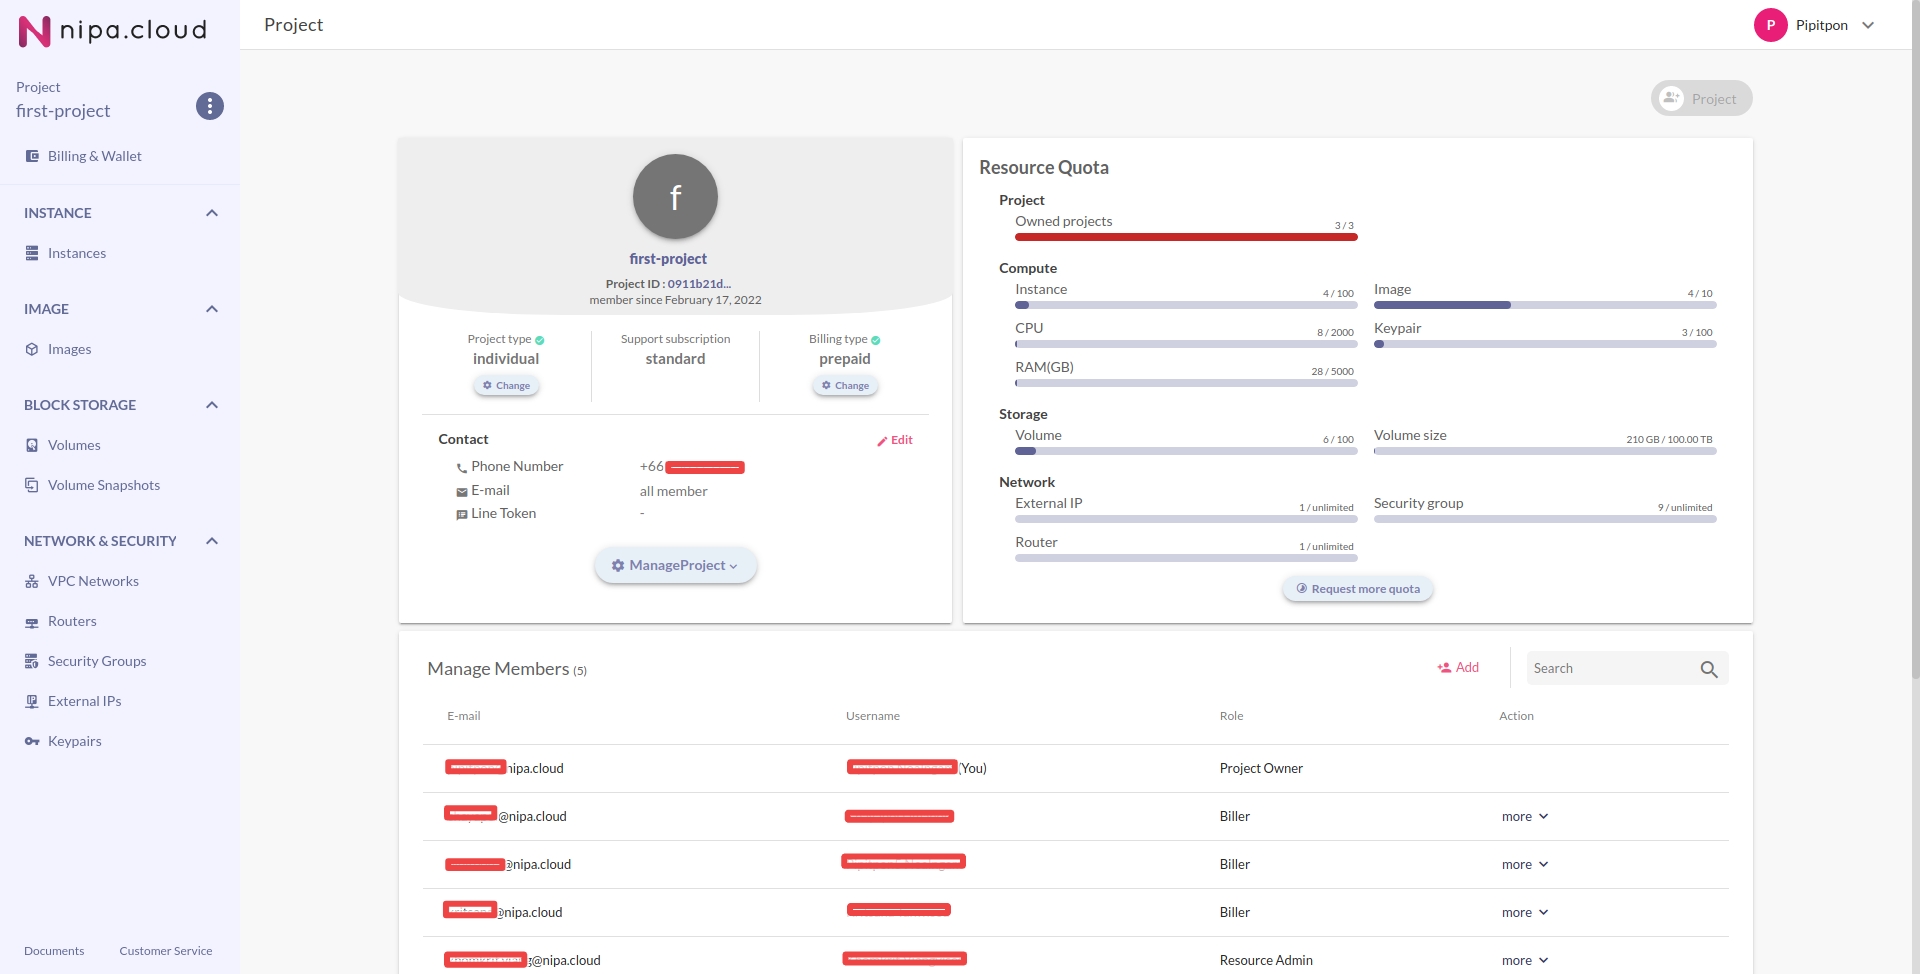
Task: Open the ManageProject dropdown
Action: click(x=675, y=565)
